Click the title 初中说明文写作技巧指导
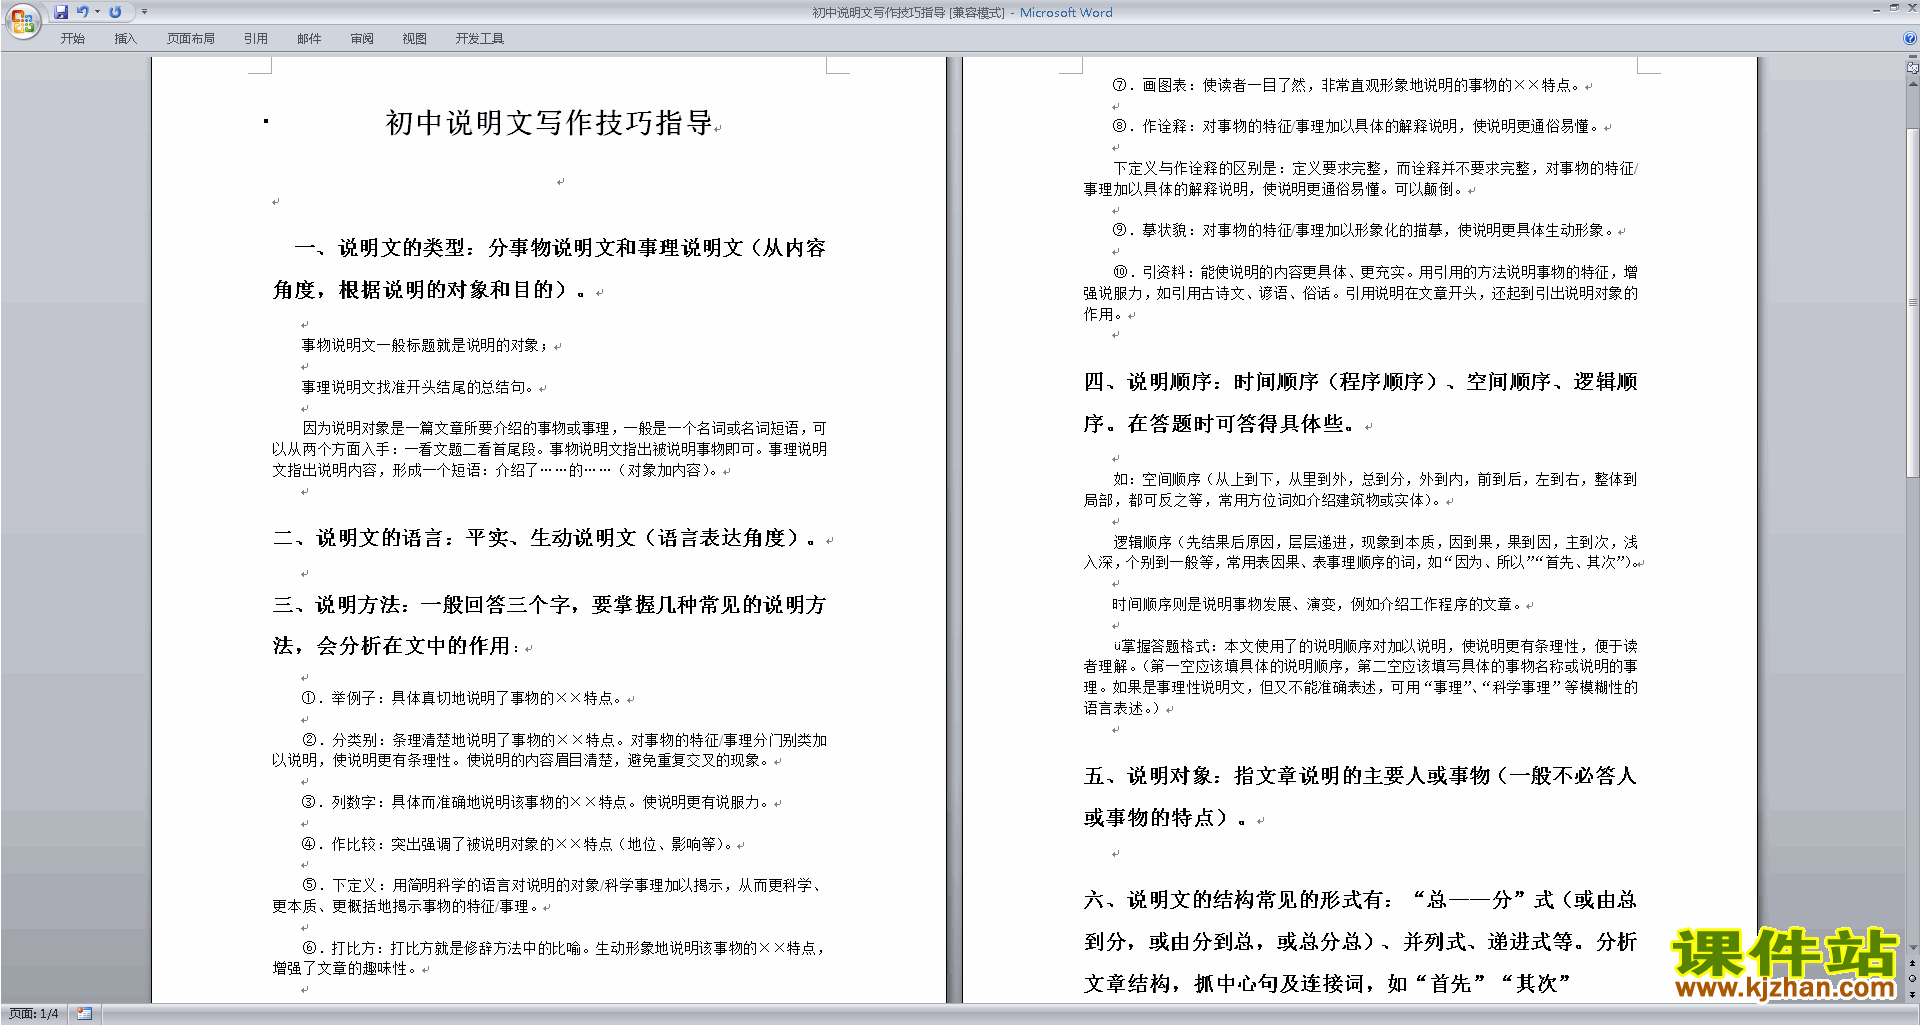 pos(549,123)
